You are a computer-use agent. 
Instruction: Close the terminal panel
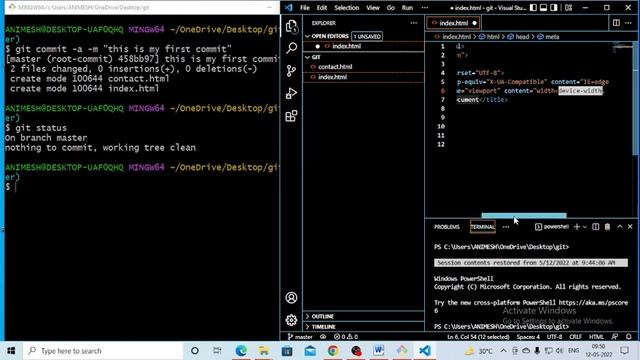630,227
